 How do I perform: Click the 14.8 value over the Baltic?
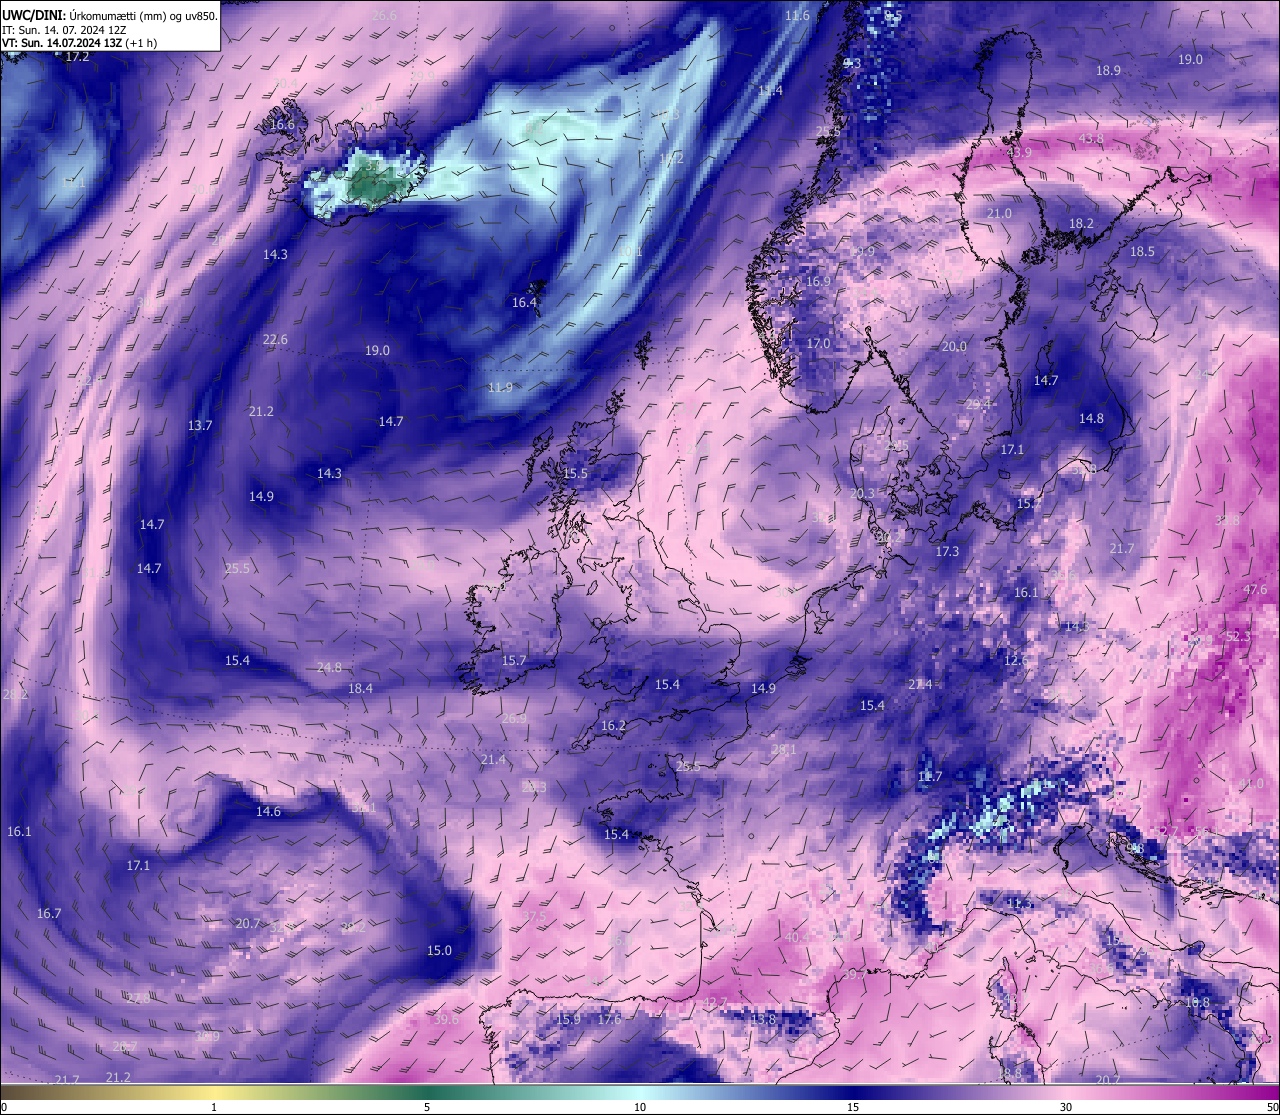1091,419
